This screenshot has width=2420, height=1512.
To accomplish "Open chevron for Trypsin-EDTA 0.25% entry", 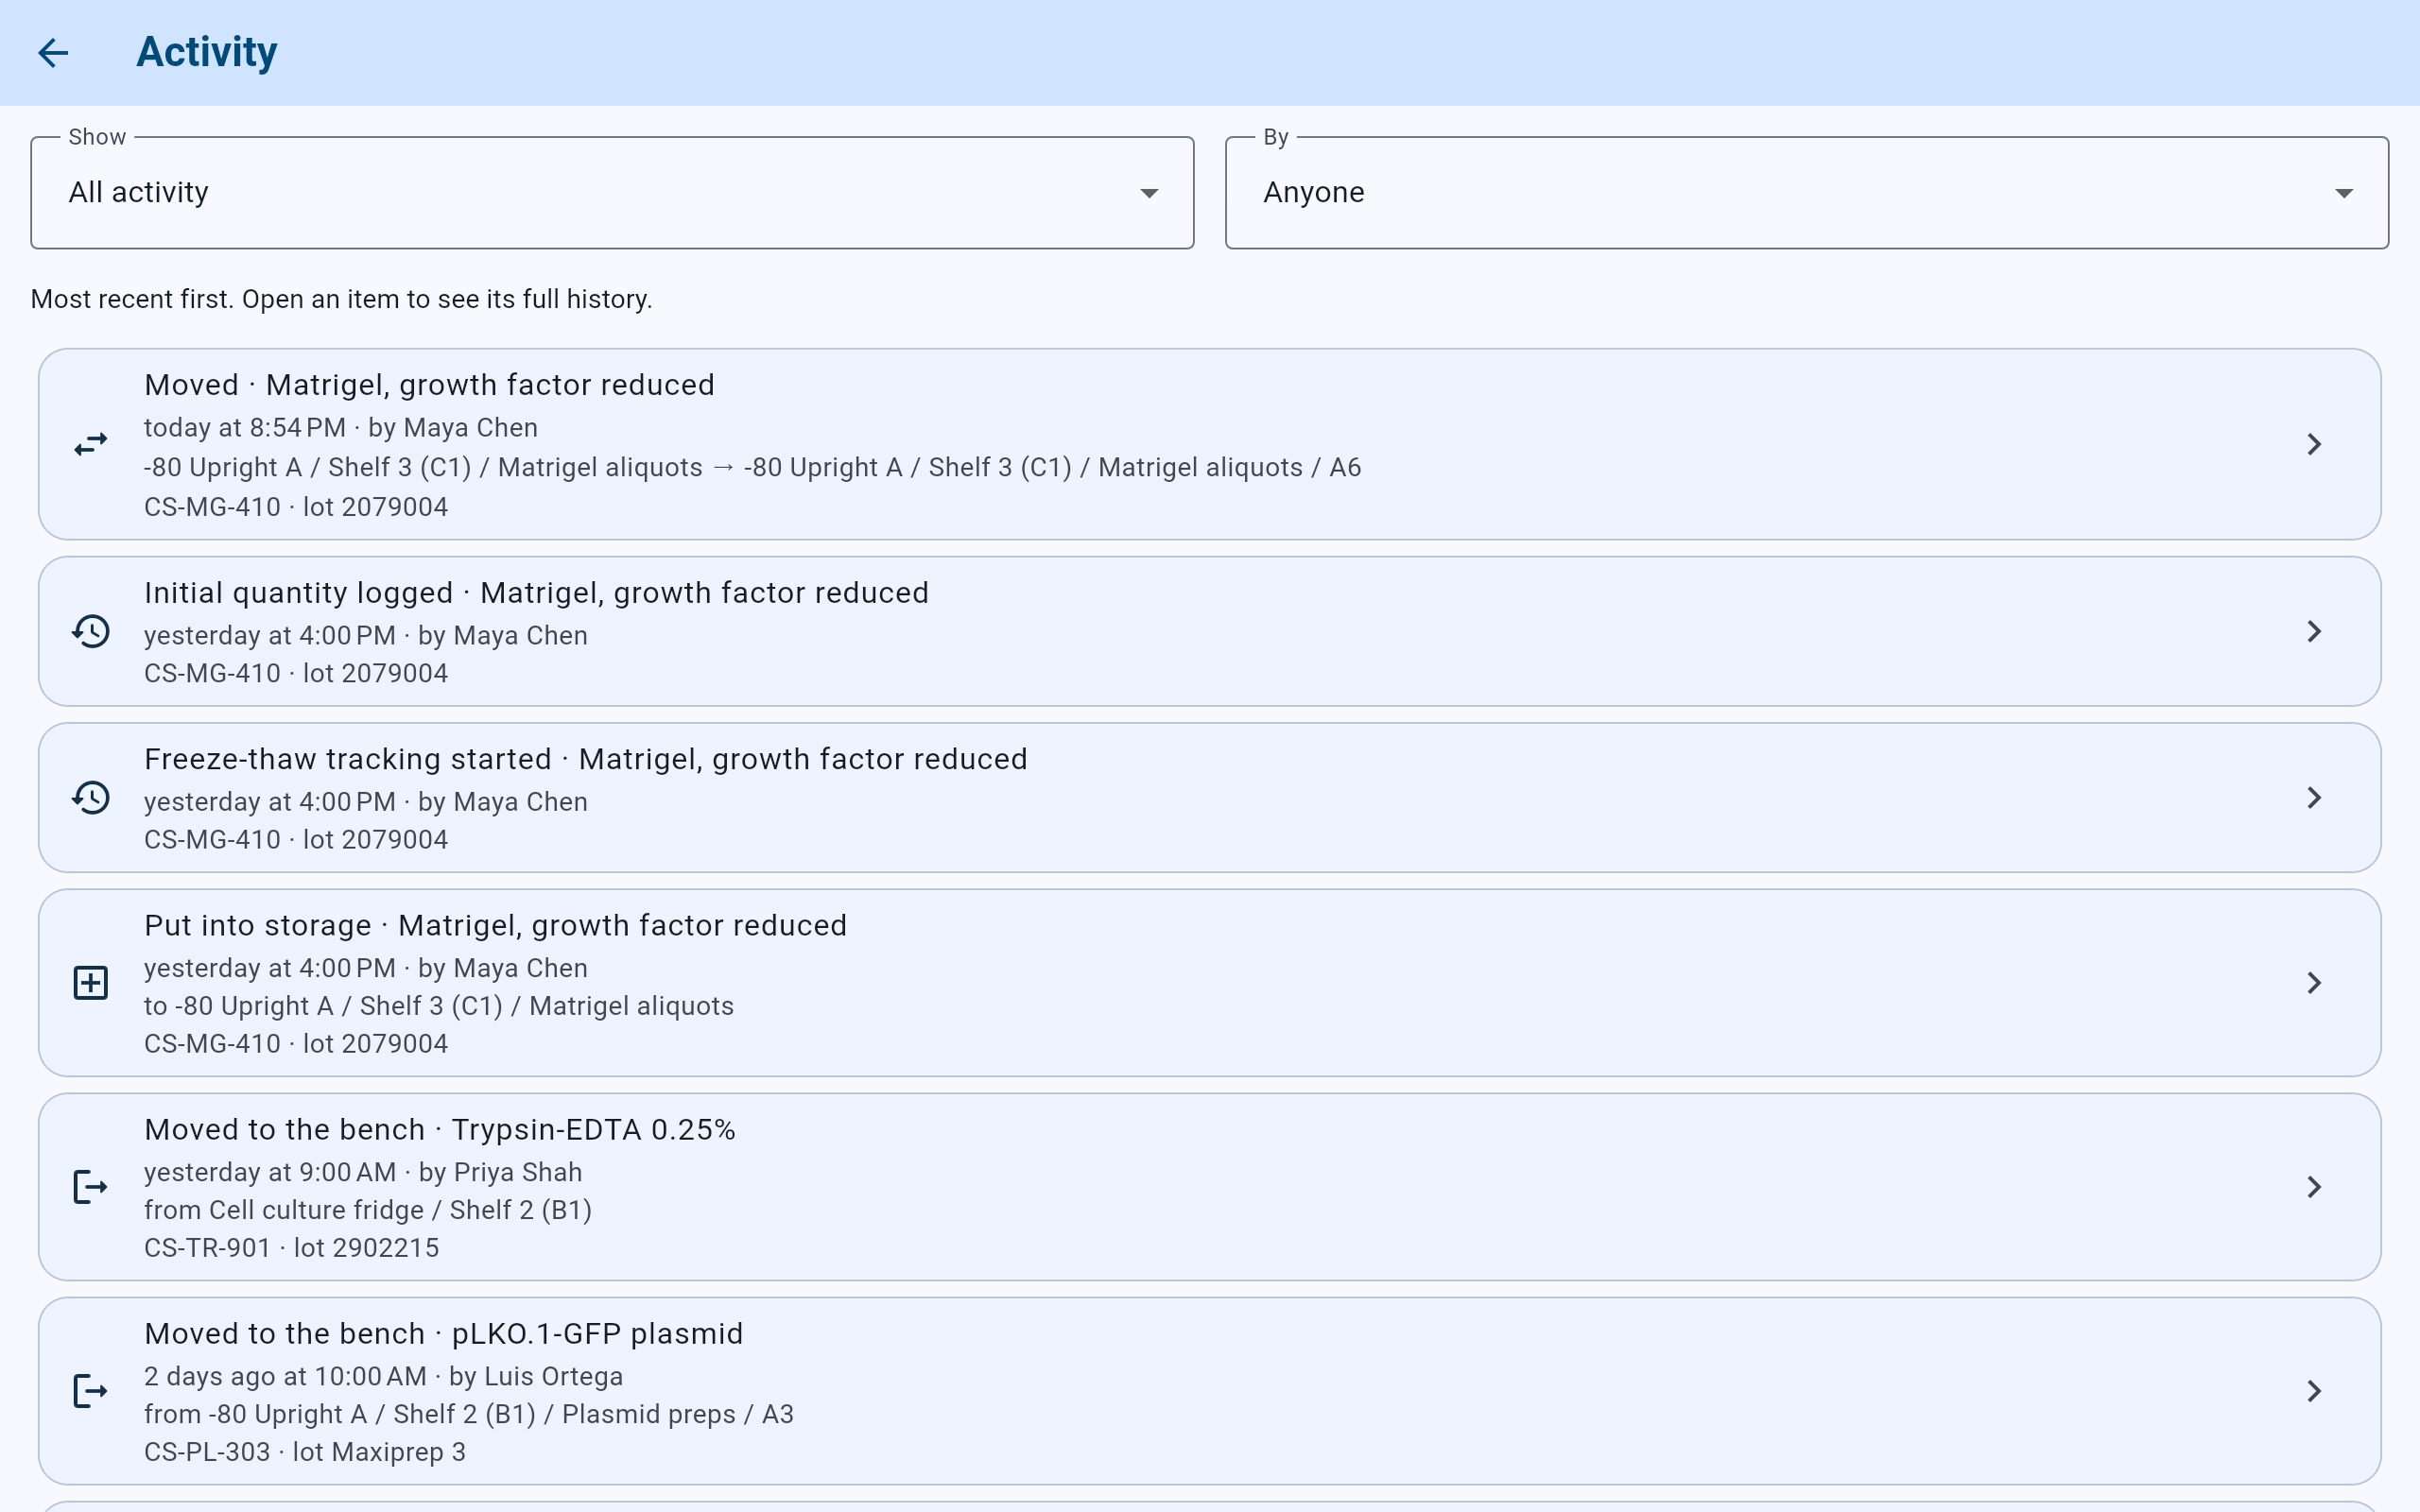I will click(x=2313, y=1187).
